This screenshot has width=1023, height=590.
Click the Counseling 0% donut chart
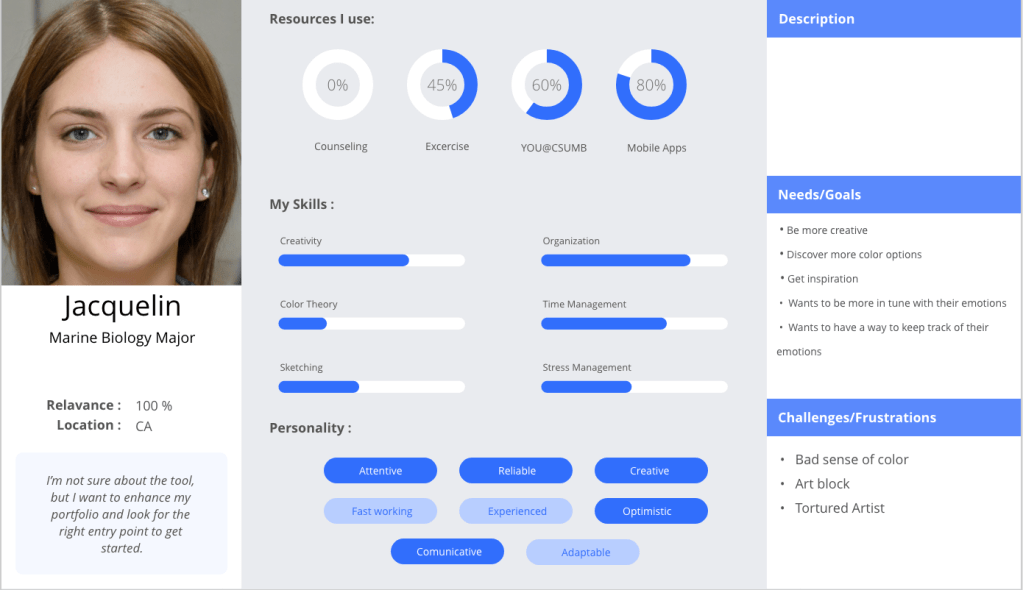[x=338, y=85]
